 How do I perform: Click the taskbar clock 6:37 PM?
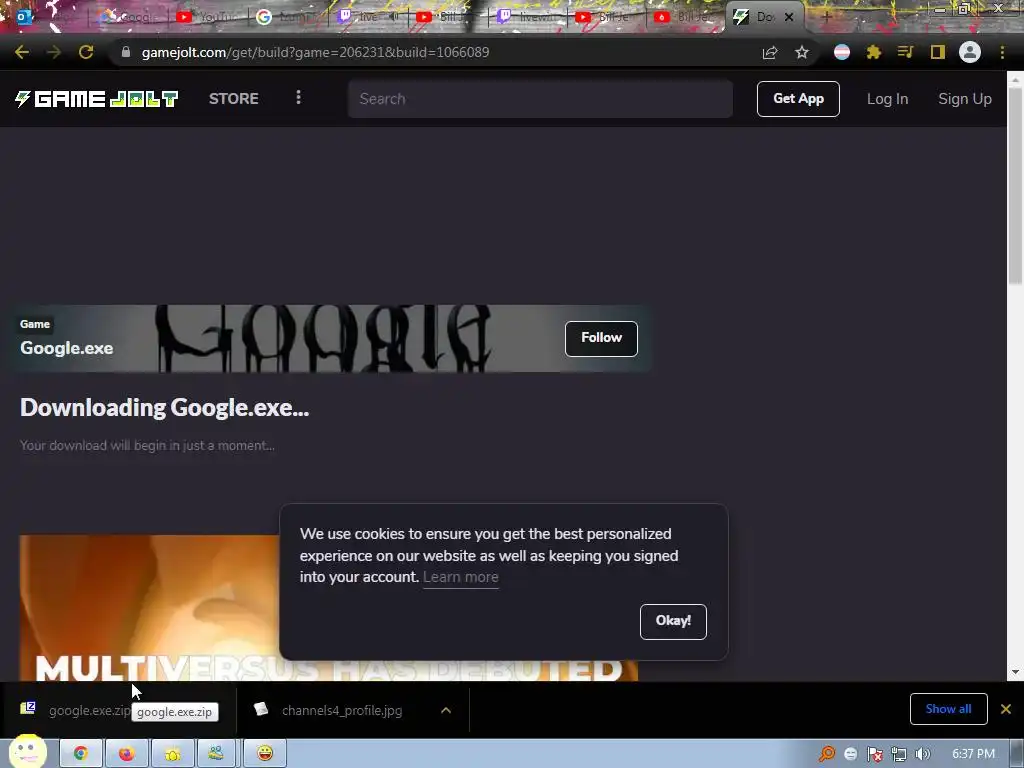[x=973, y=754]
